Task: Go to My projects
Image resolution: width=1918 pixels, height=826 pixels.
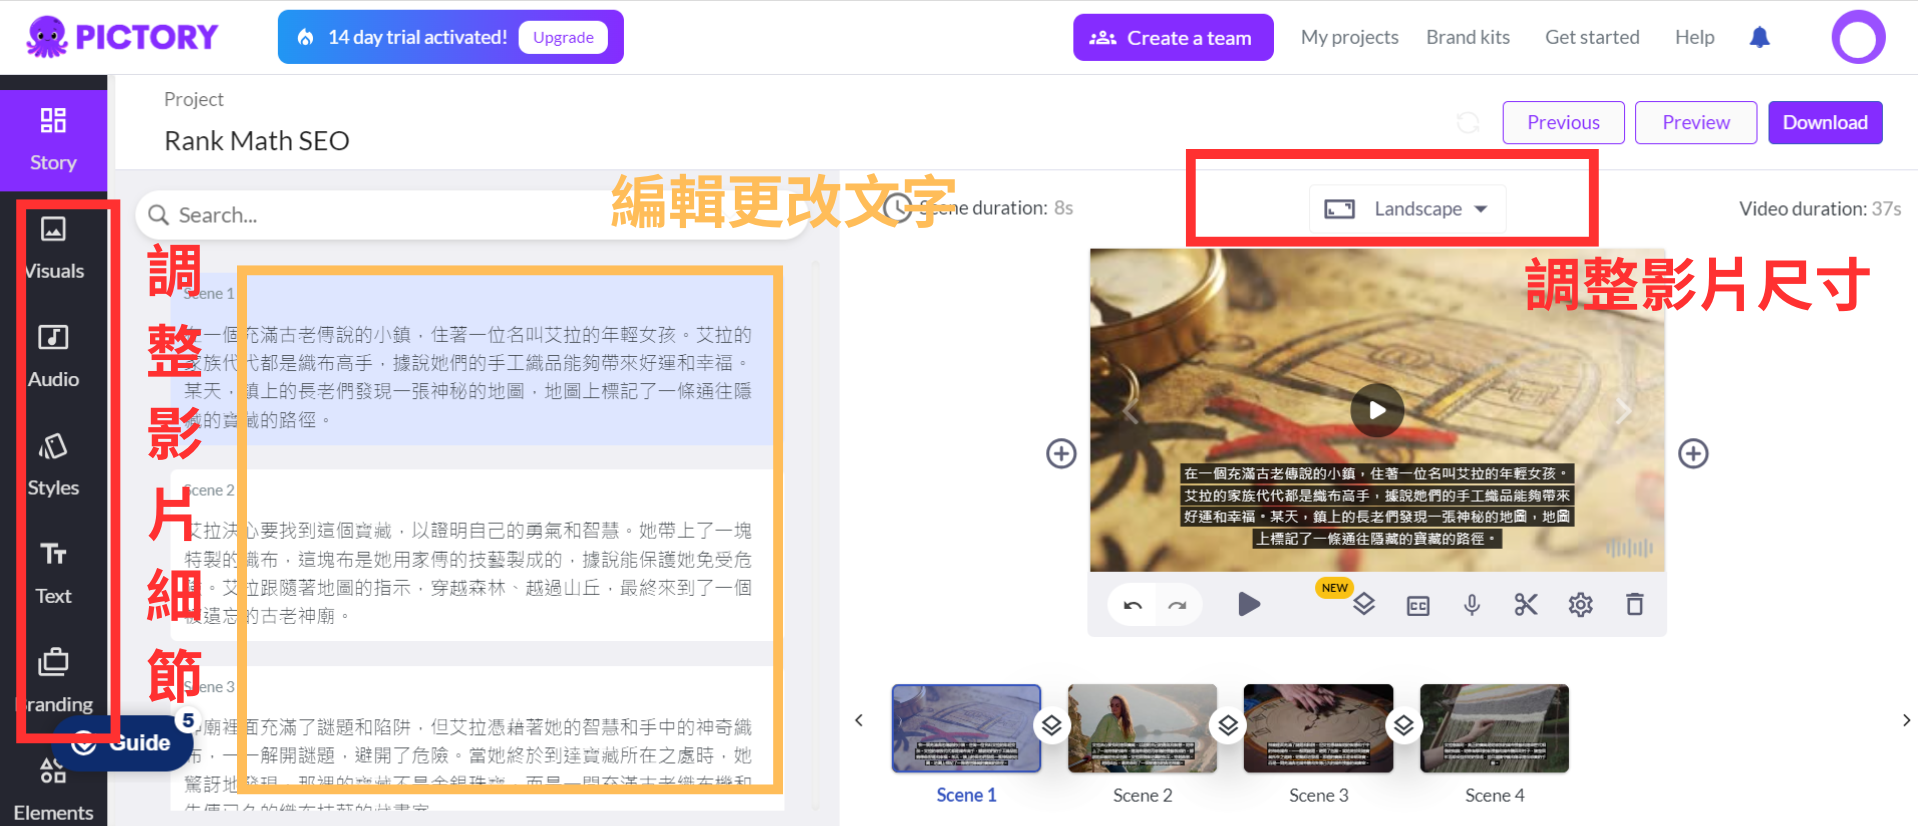Action: (1349, 37)
